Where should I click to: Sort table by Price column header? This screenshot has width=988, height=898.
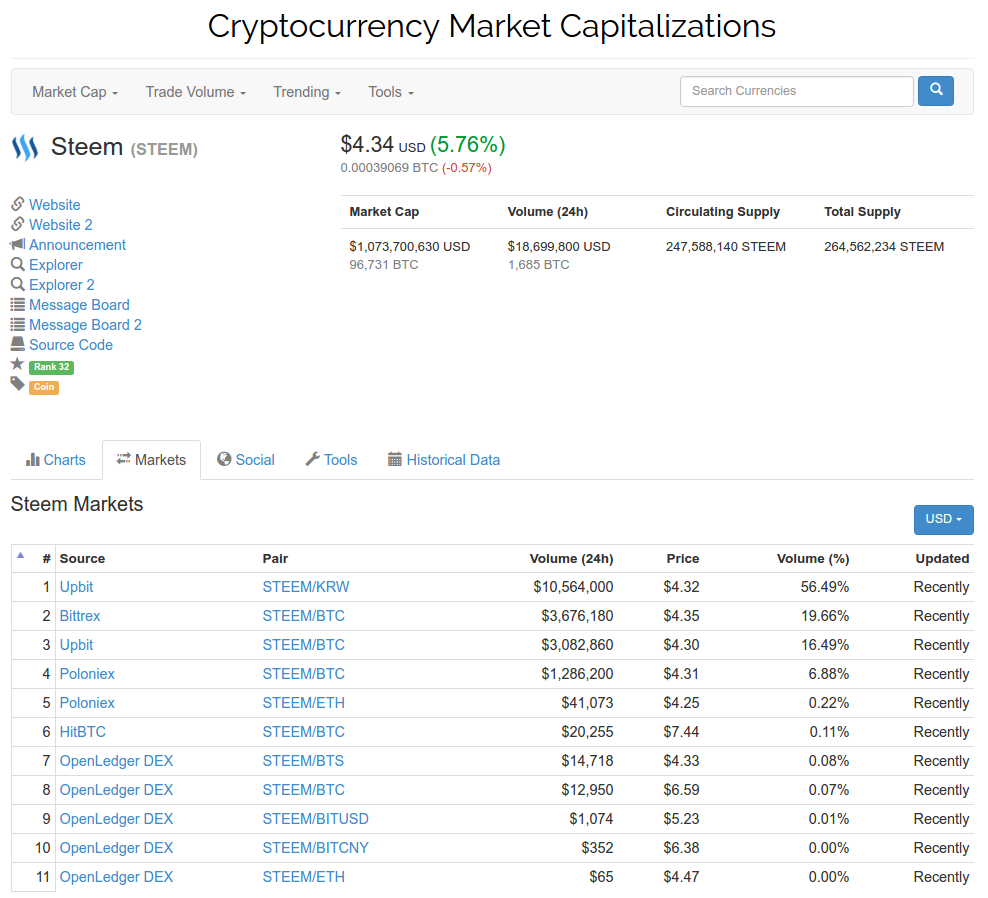683,559
